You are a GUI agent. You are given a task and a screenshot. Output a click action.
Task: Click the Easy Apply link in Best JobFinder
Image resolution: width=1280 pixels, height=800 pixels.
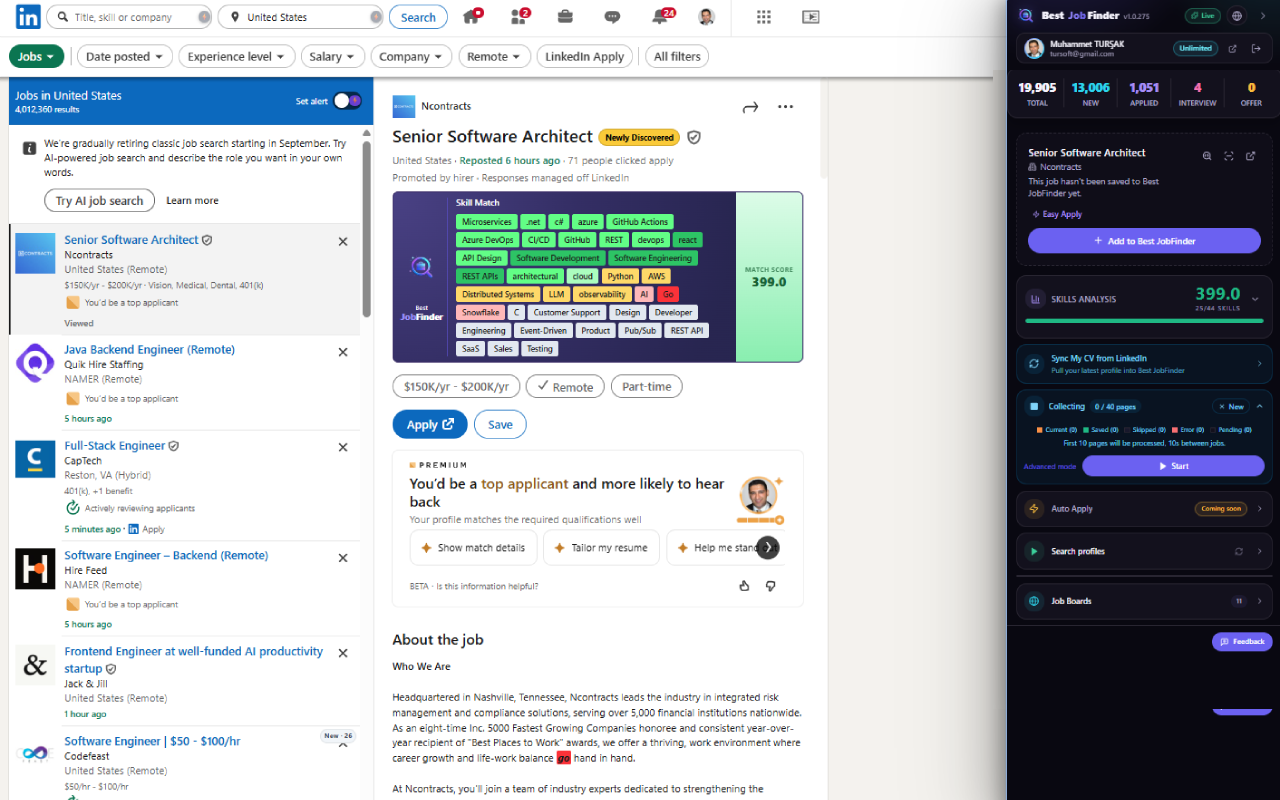[x=1057, y=214]
